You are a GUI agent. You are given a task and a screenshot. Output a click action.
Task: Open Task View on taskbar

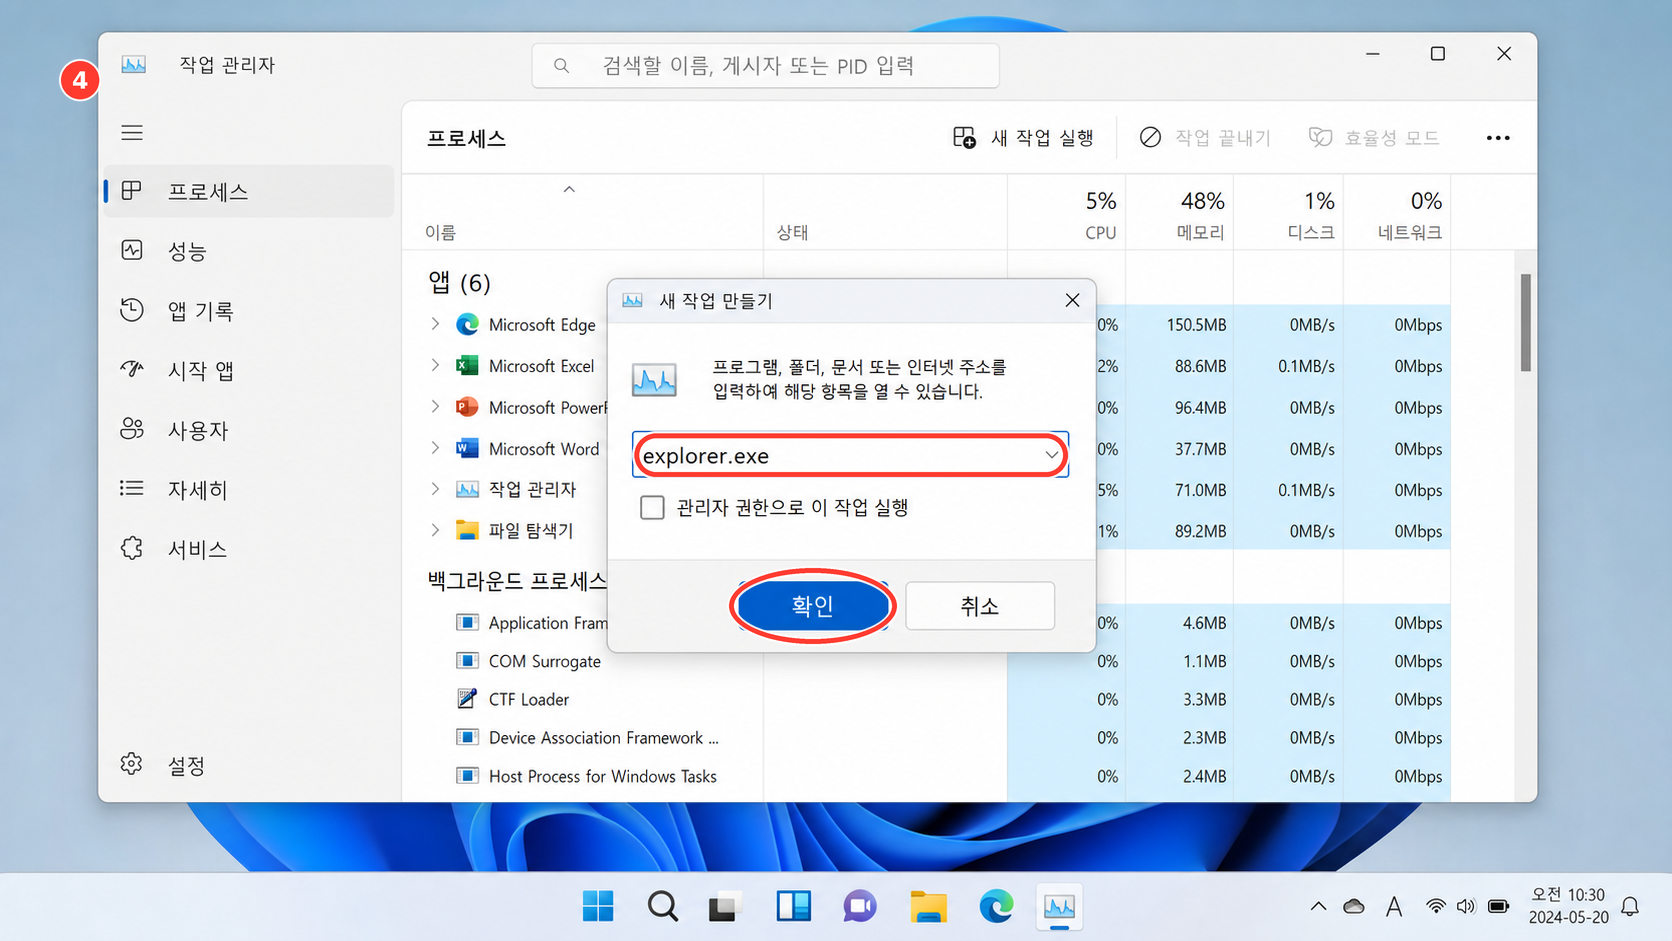click(x=726, y=907)
